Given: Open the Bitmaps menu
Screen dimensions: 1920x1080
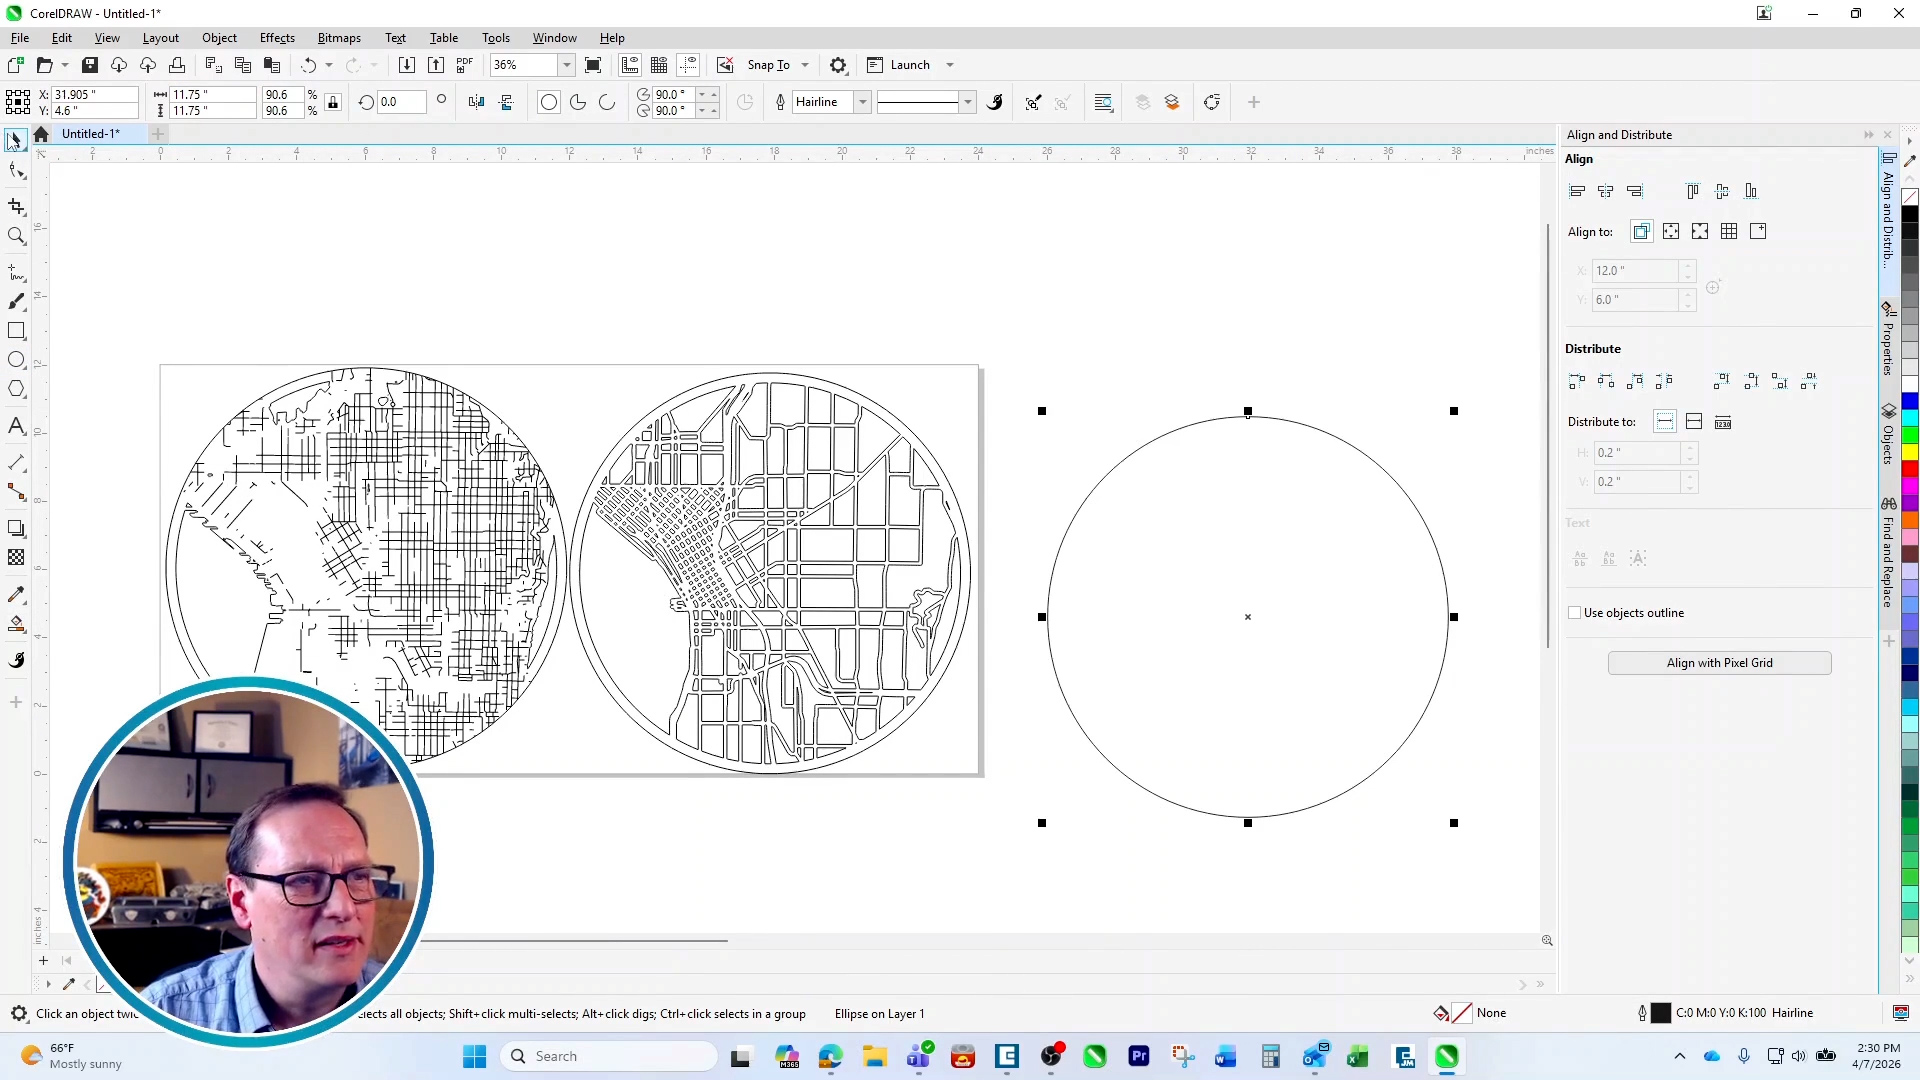Looking at the screenshot, I should click(x=339, y=37).
